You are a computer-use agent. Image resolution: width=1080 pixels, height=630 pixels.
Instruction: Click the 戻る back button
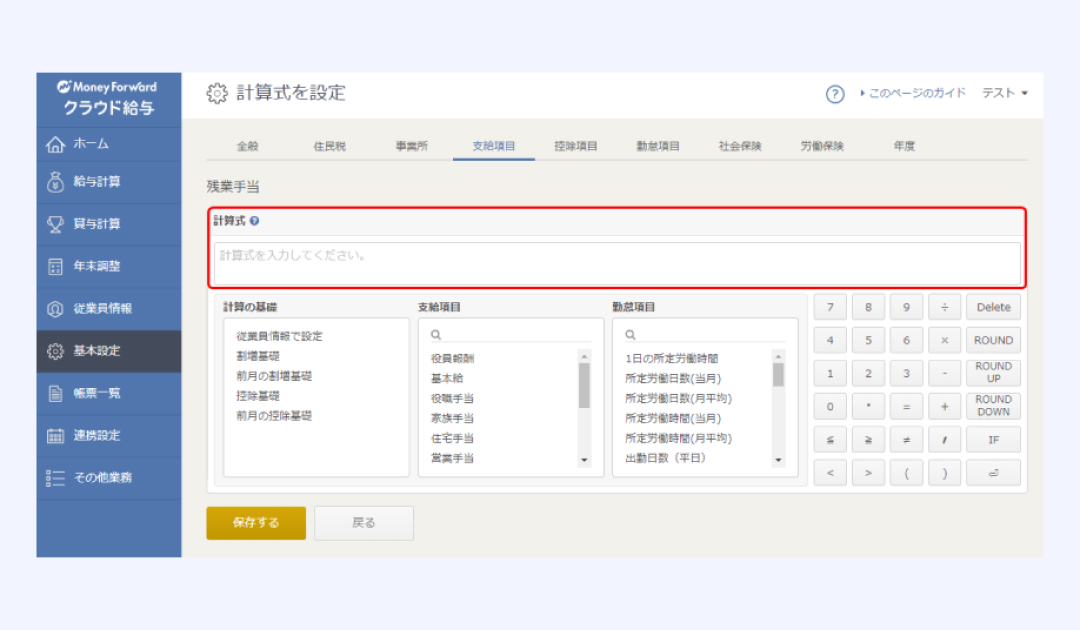tap(364, 523)
